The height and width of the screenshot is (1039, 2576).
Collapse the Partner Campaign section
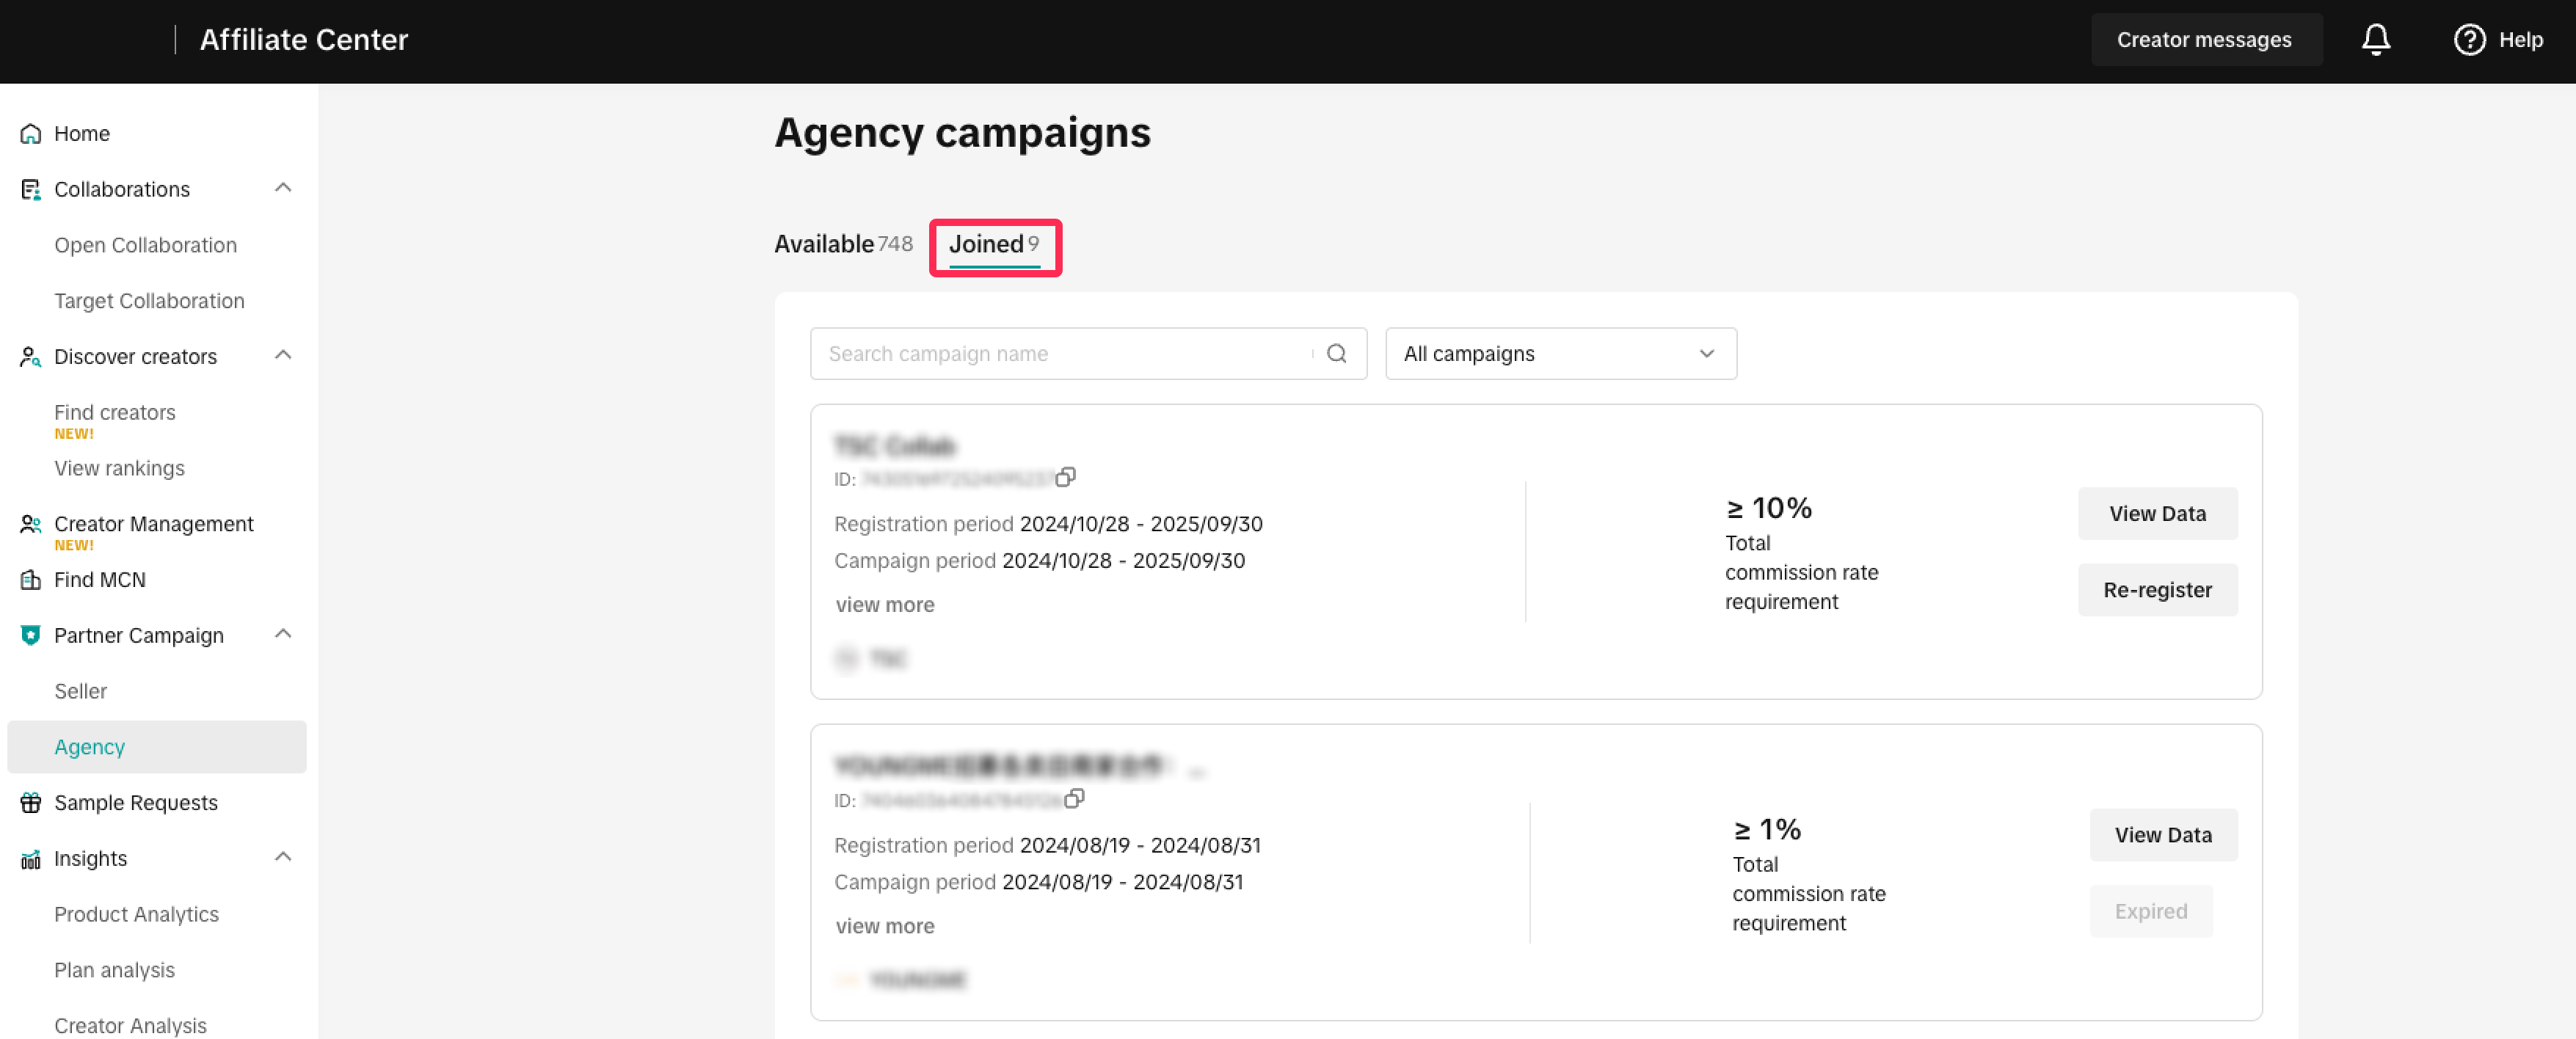coord(283,634)
